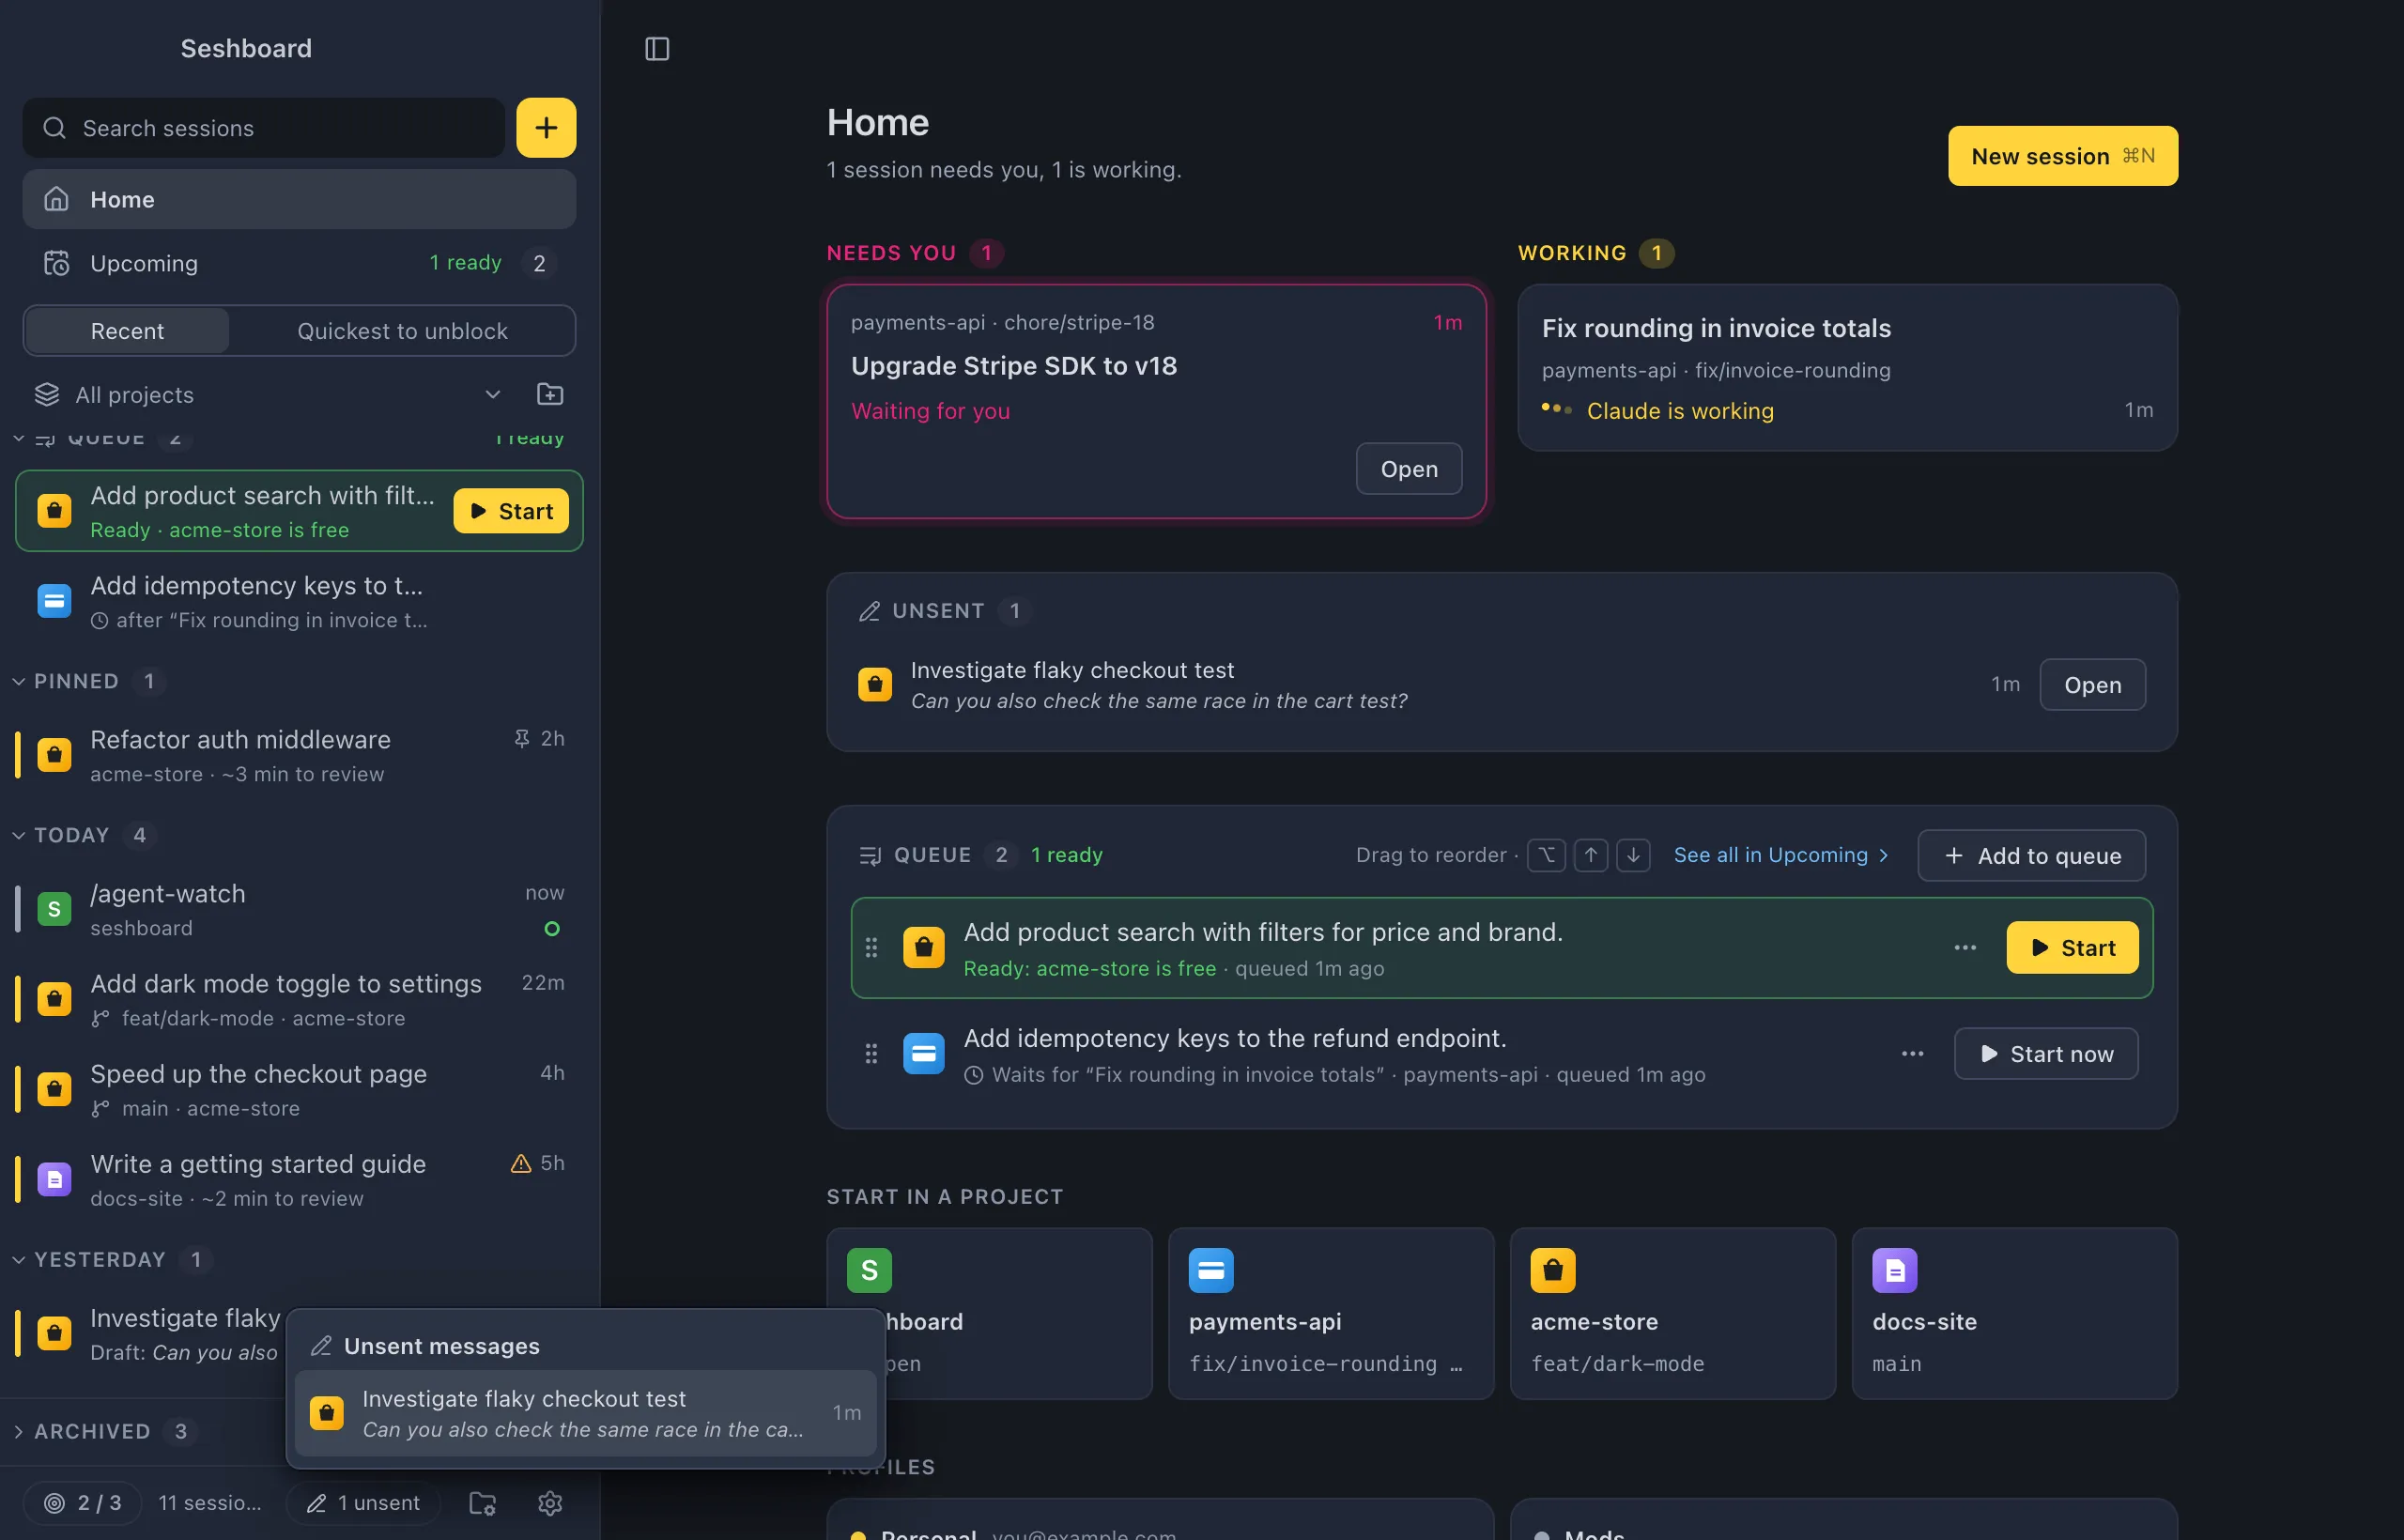
Task: Open settings gear in sidebar footer
Action: click(x=550, y=1502)
